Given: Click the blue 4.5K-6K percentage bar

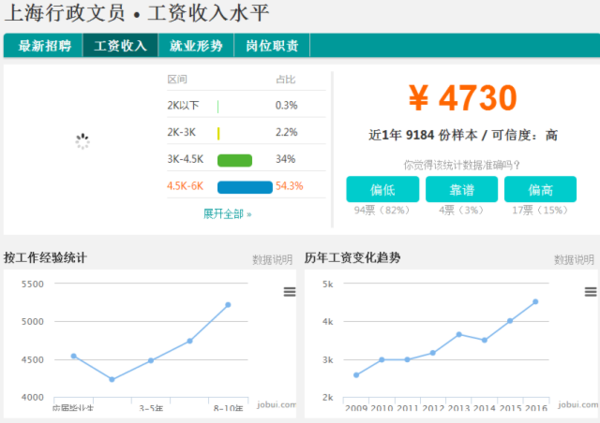Looking at the screenshot, I should 245,187.
